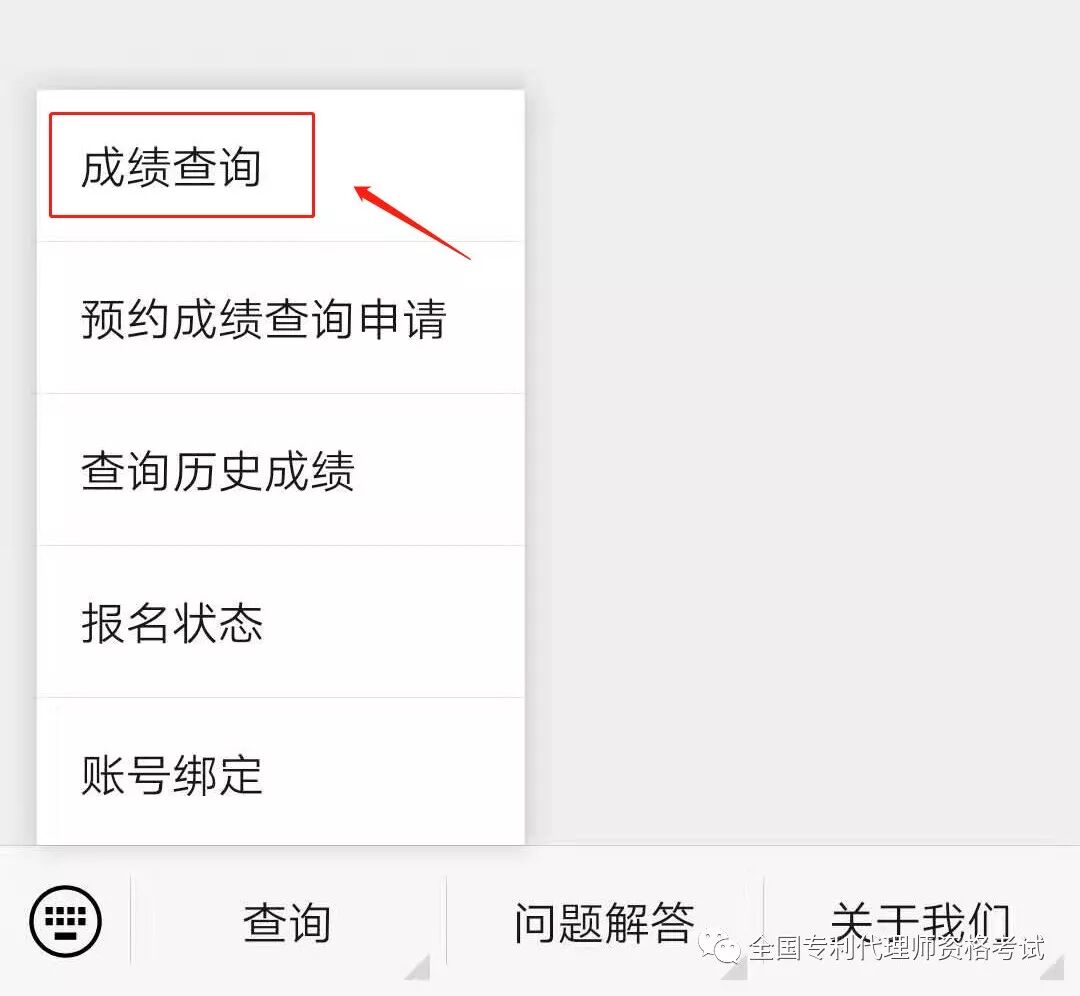
Task: Open the 报名状态 menu item
Action: tap(280, 622)
